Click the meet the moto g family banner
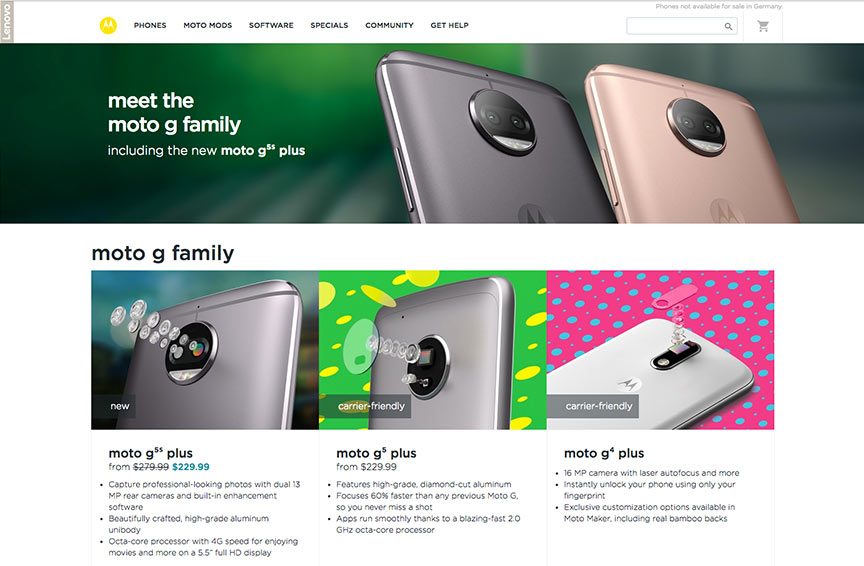This screenshot has height=566, width=864. tap(432, 133)
